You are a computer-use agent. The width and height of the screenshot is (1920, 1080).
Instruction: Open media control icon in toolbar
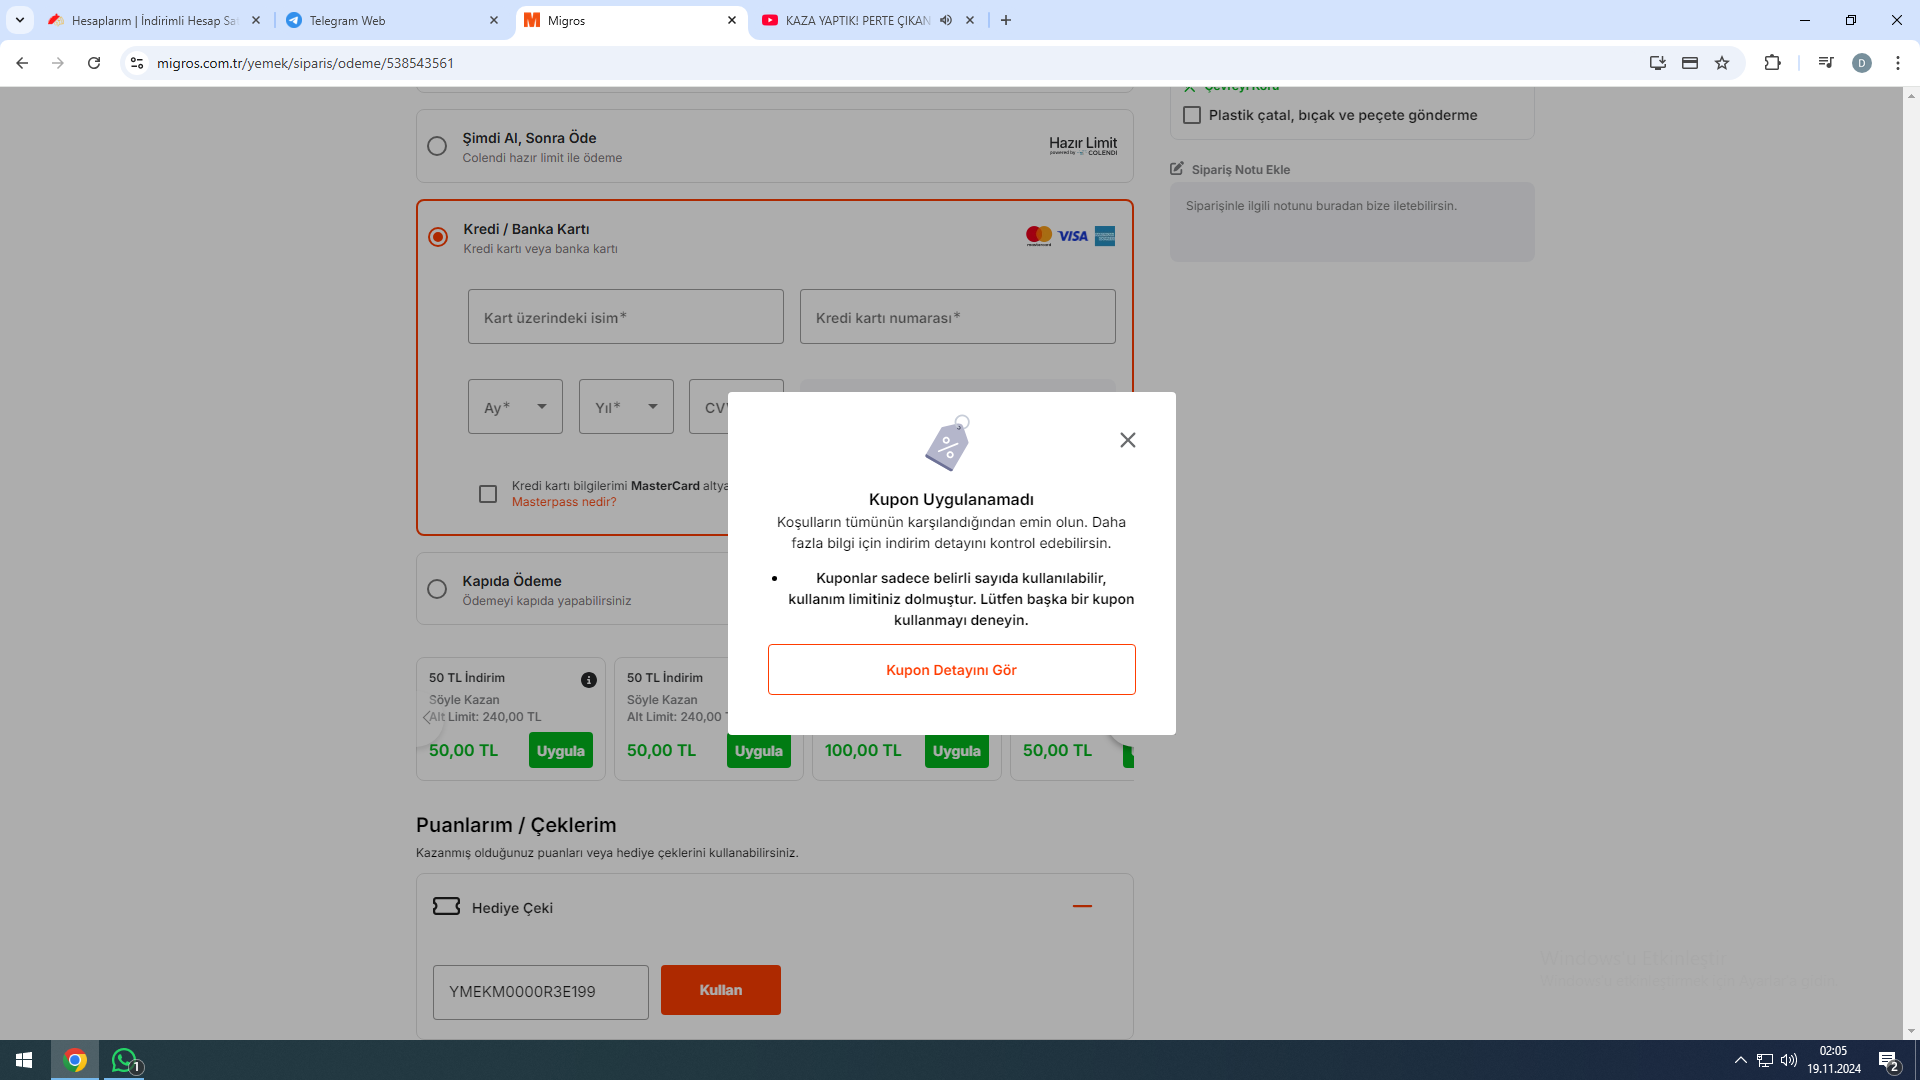coord(1825,63)
